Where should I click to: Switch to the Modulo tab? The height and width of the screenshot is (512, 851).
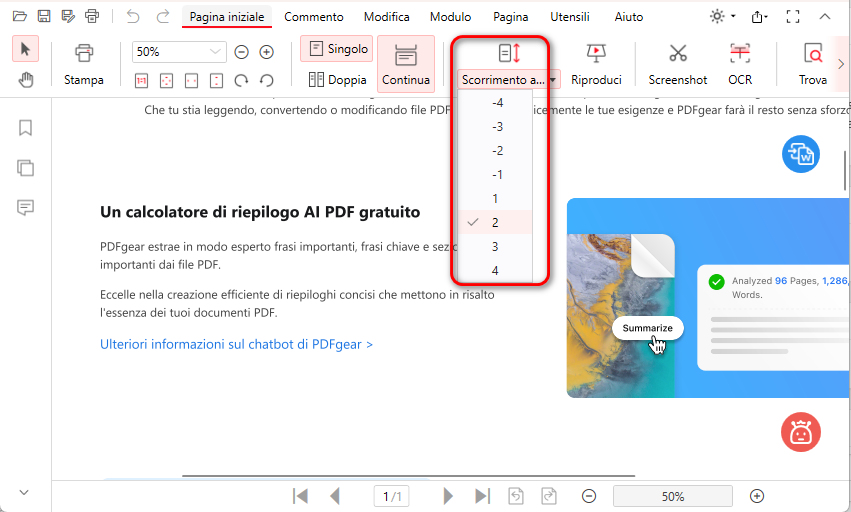point(450,17)
